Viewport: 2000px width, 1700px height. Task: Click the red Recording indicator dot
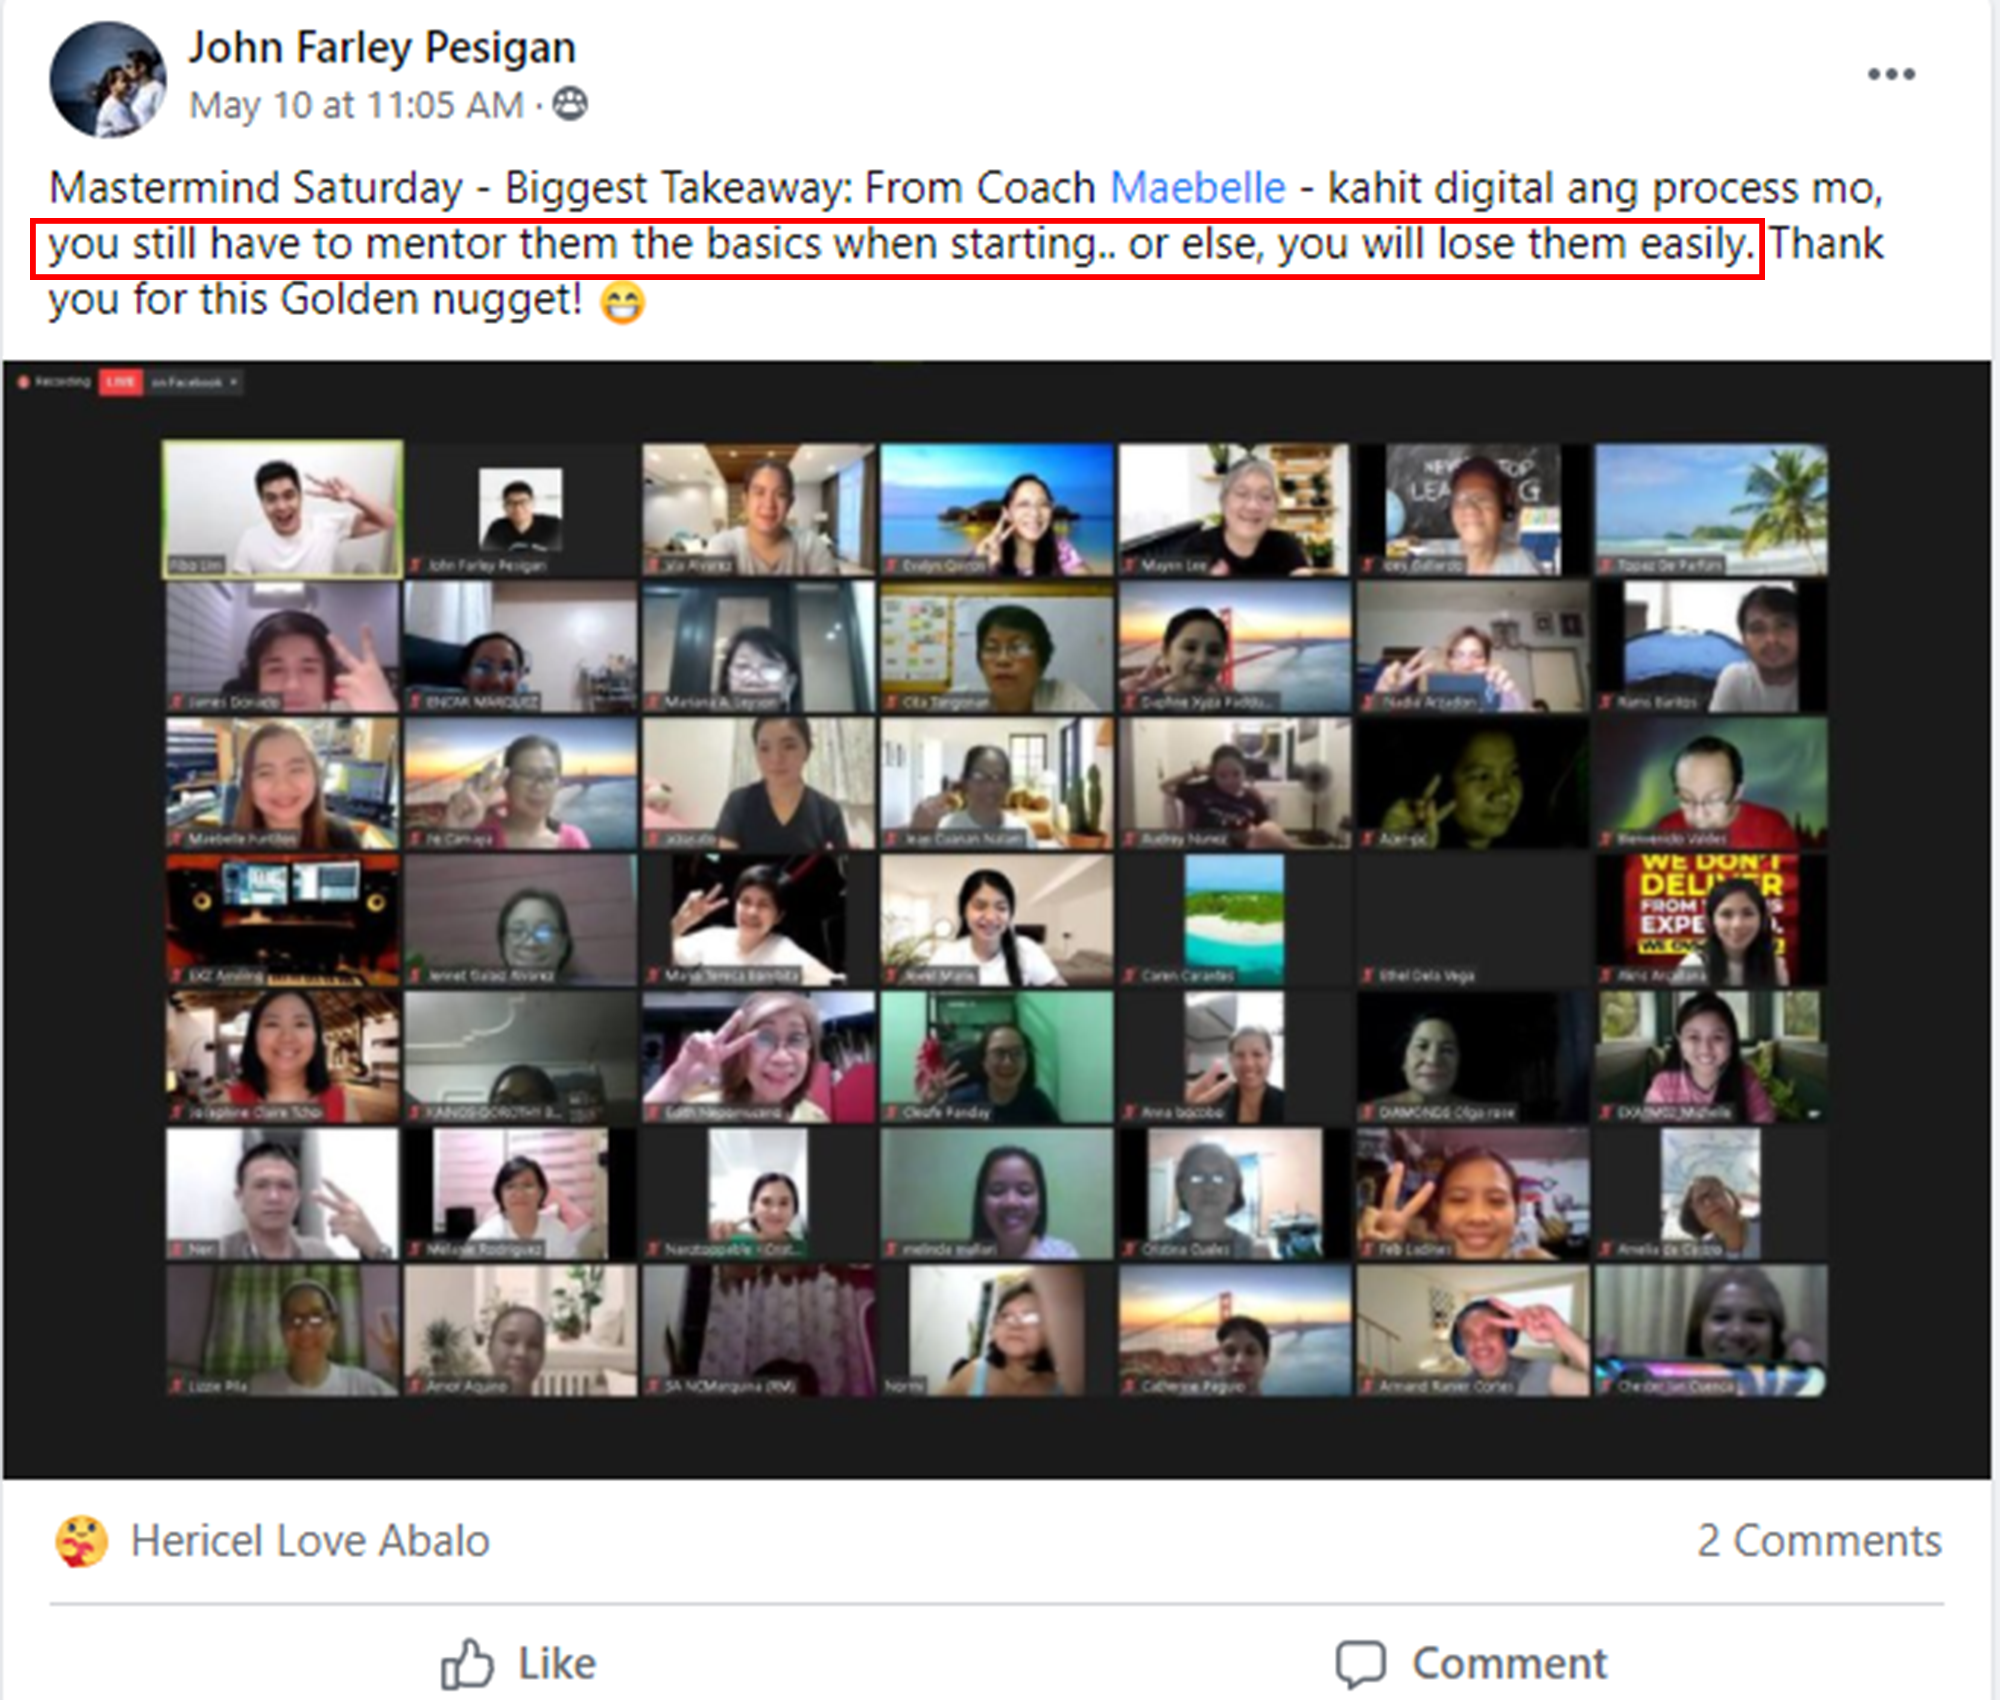click(24, 382)
